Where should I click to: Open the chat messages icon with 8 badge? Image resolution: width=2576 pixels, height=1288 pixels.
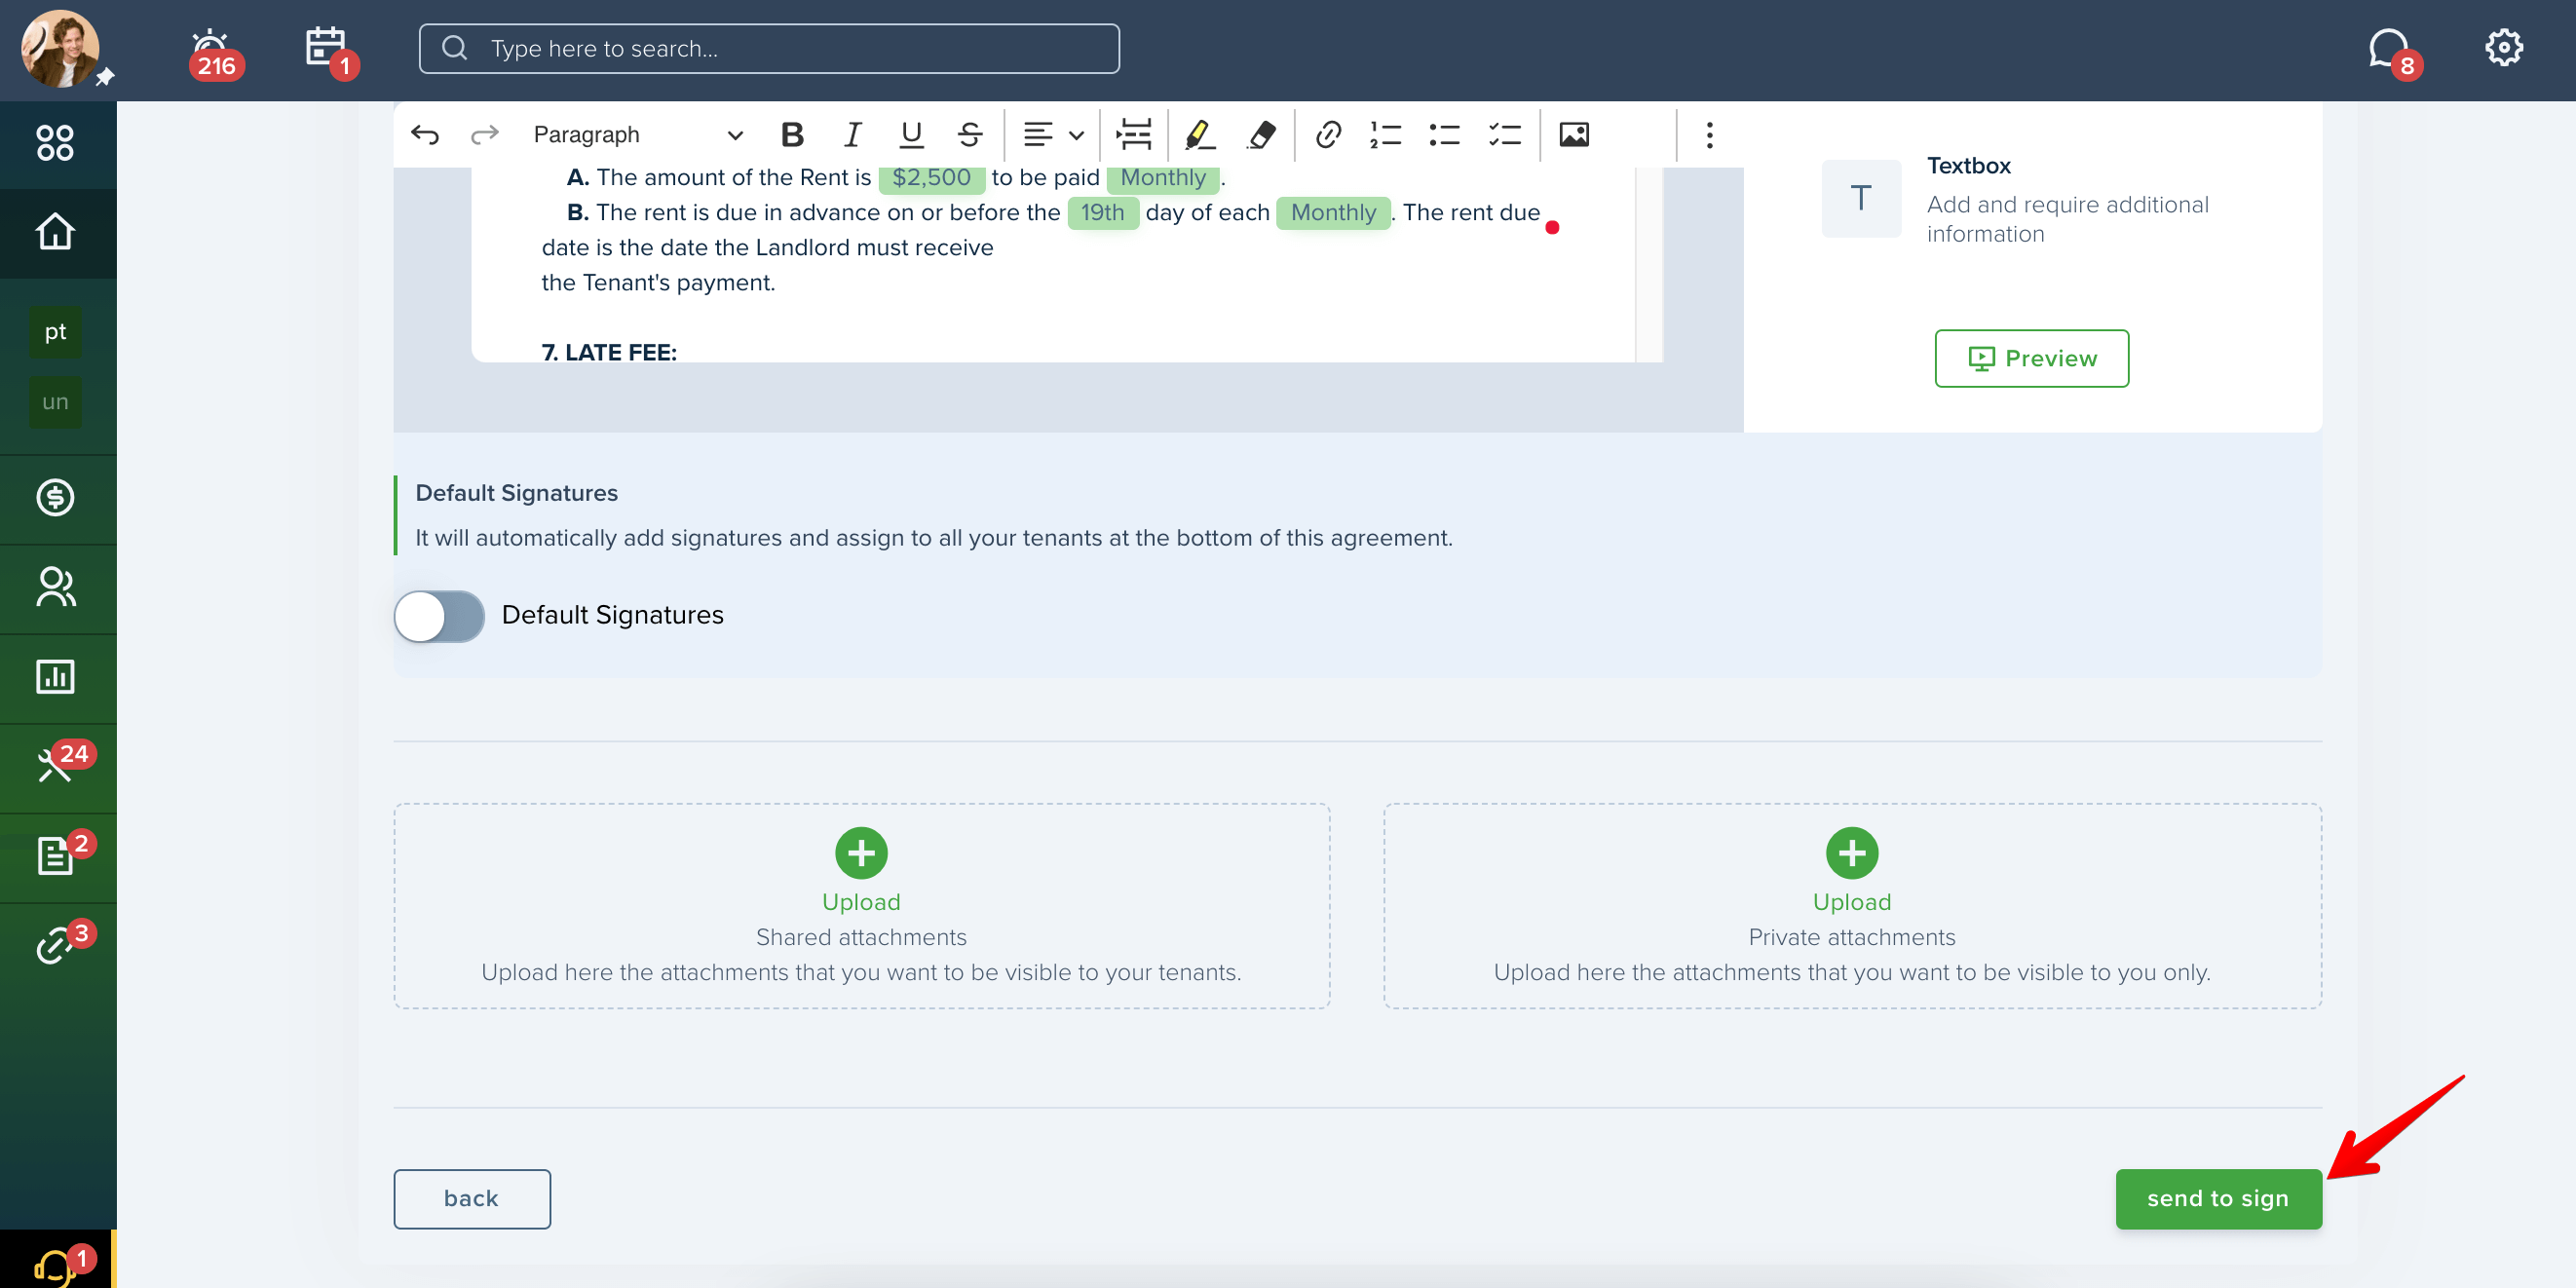pyautogui.click(x=2390, y=50)
